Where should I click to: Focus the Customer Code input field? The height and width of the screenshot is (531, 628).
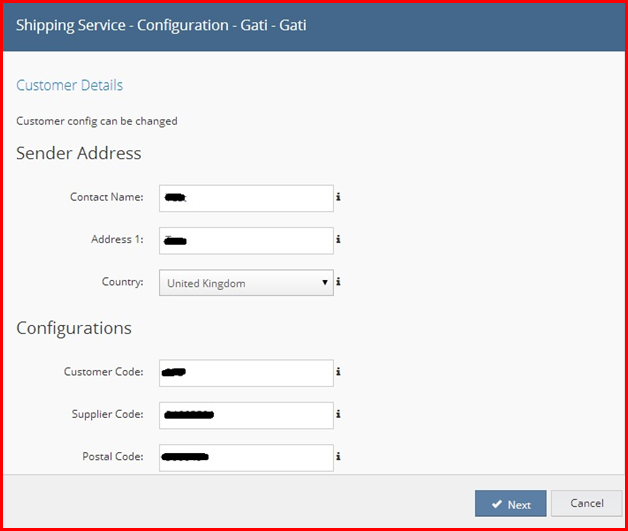pos(246,373)
